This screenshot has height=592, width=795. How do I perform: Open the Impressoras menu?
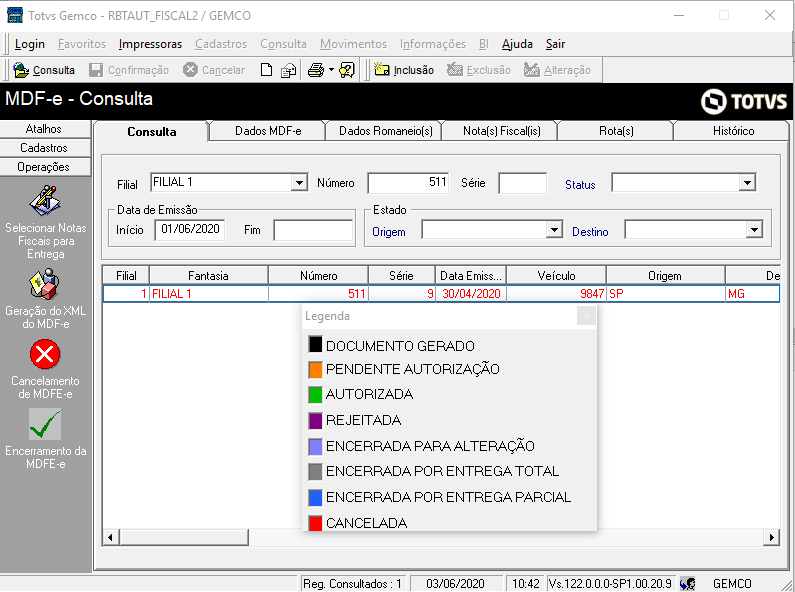click(150, 44)
